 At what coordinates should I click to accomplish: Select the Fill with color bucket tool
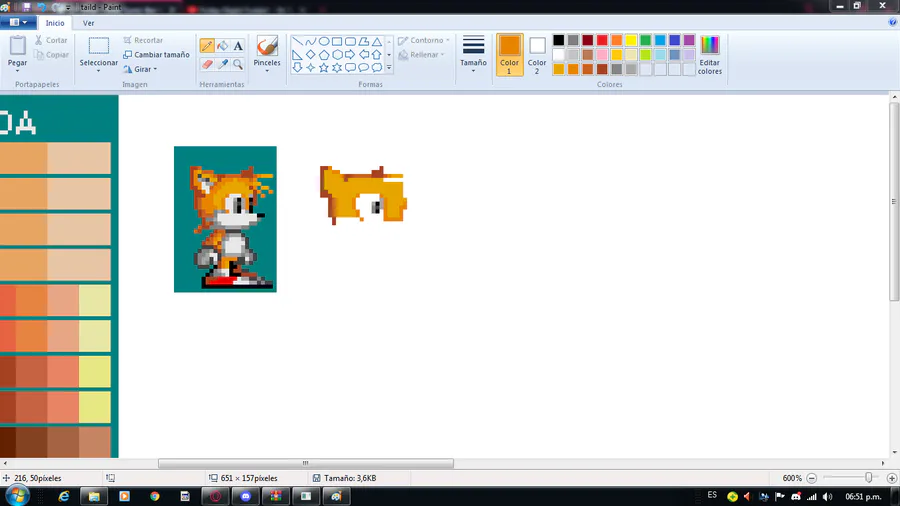pyautogui.click(x=223, y=46)
